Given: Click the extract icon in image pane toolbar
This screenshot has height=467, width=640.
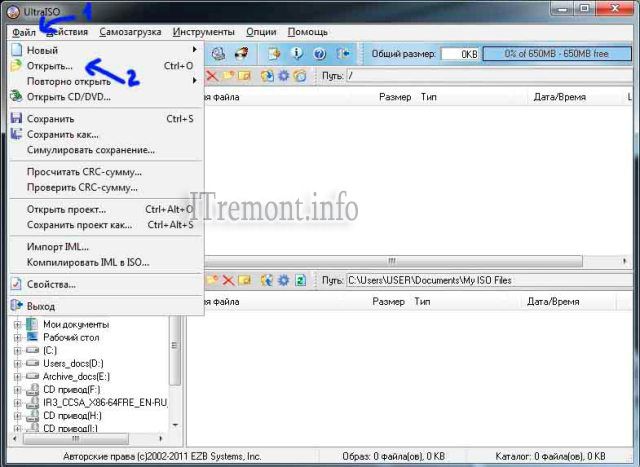Looking at the screenshot, I should coord(267,76).
